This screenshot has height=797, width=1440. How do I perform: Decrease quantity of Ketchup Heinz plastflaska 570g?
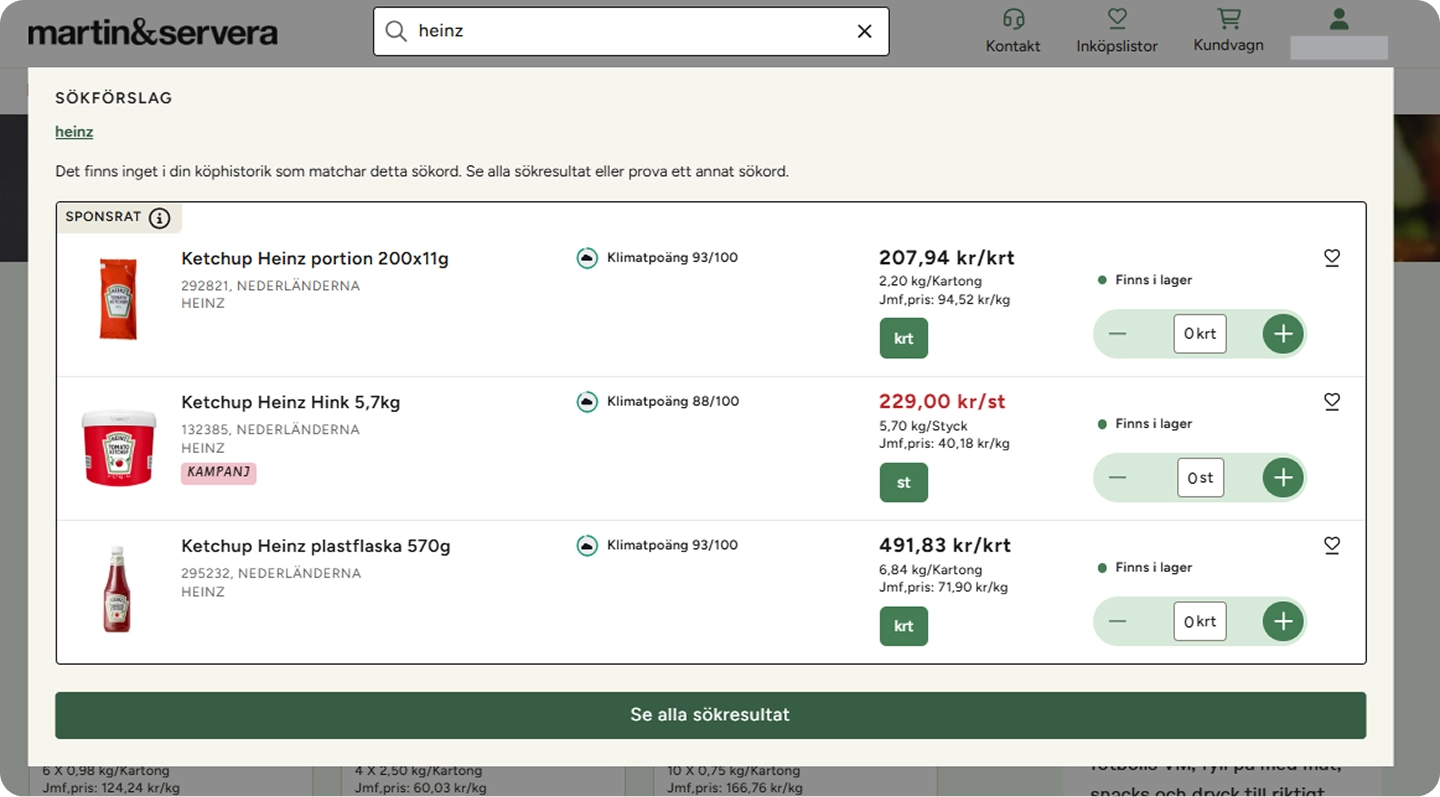click(x=1118, y=622)
